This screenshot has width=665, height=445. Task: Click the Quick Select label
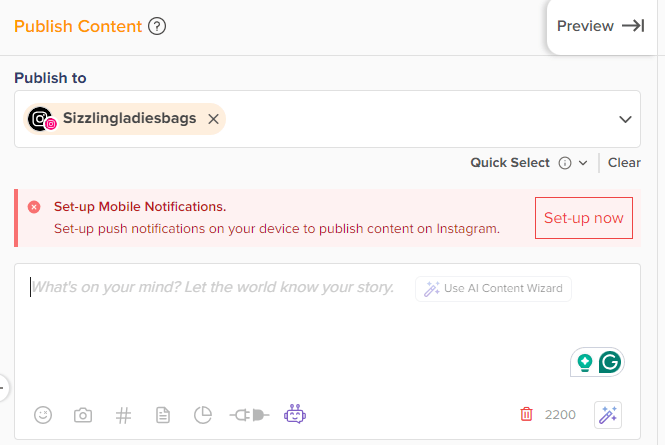(510, 162)
